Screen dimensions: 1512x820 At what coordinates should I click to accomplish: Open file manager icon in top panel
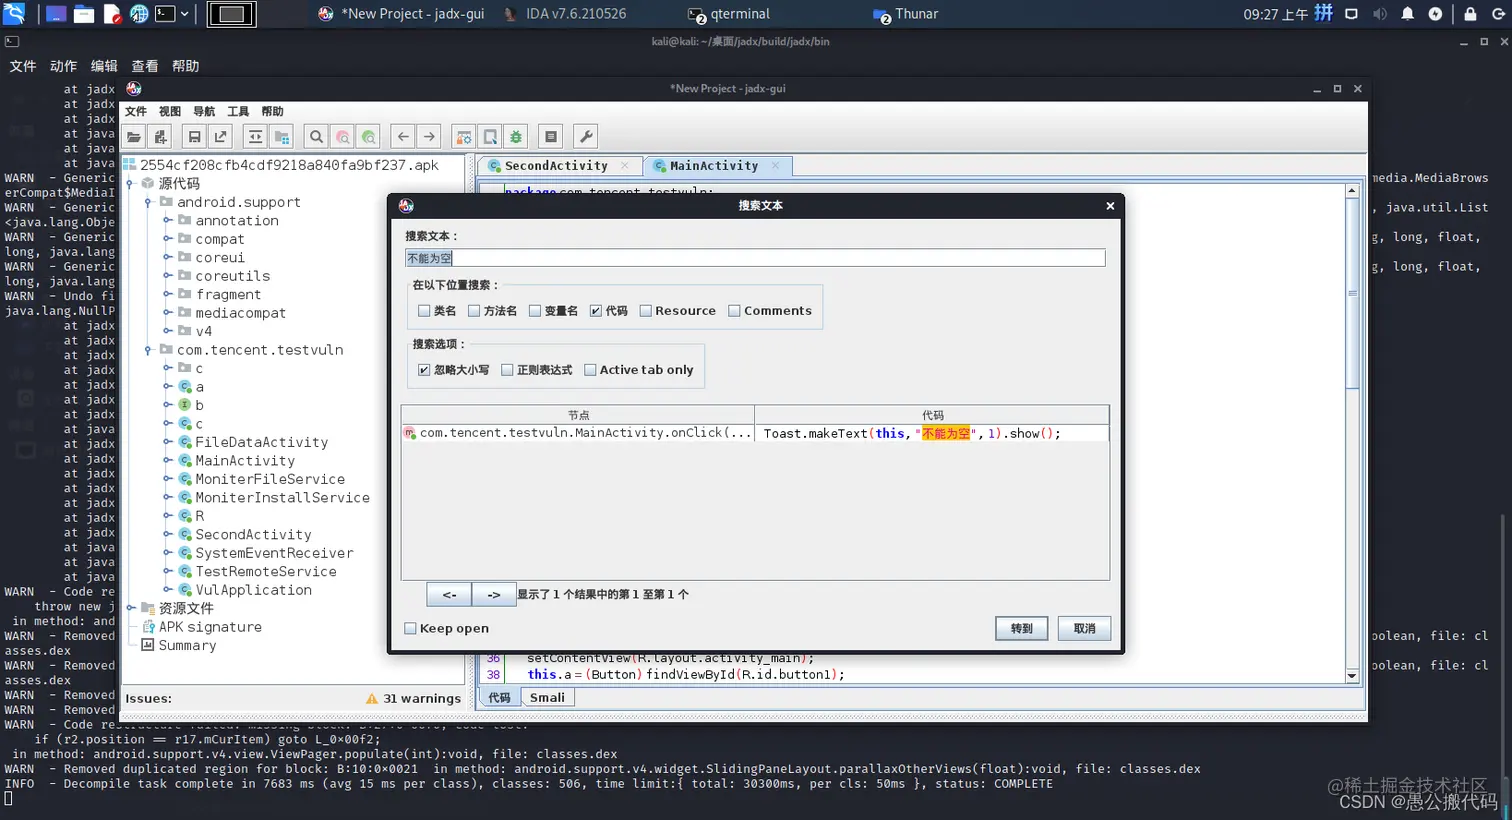click(x=84, y=14)
